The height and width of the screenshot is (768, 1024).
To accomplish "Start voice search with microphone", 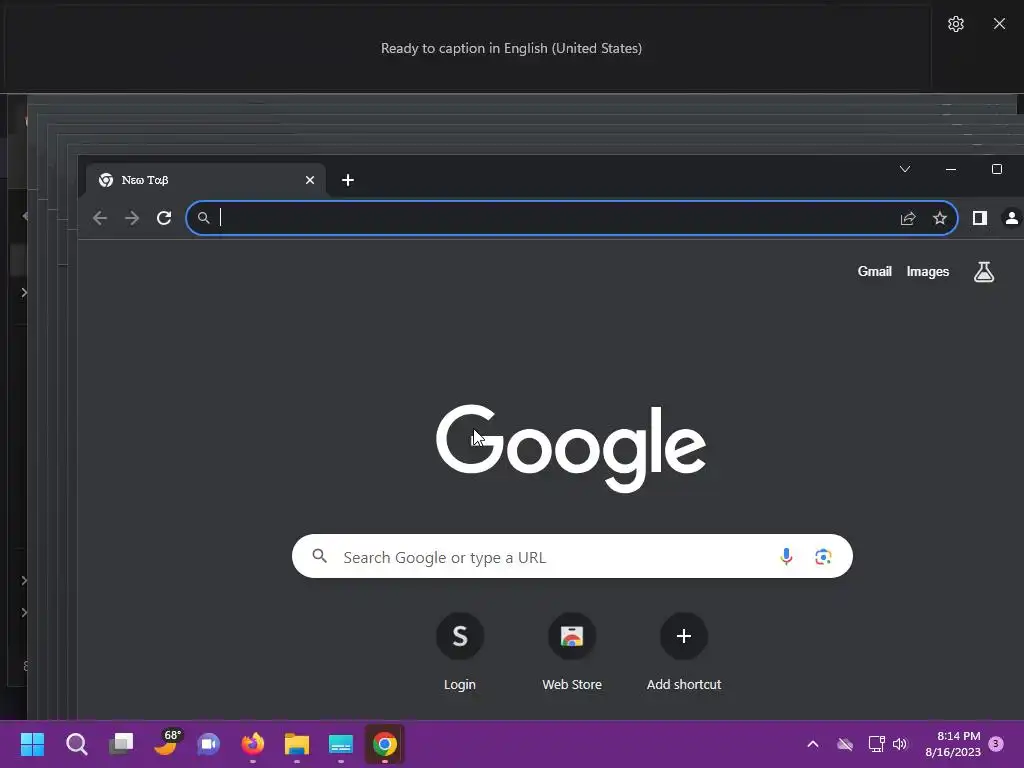I will tap(786, 556).
